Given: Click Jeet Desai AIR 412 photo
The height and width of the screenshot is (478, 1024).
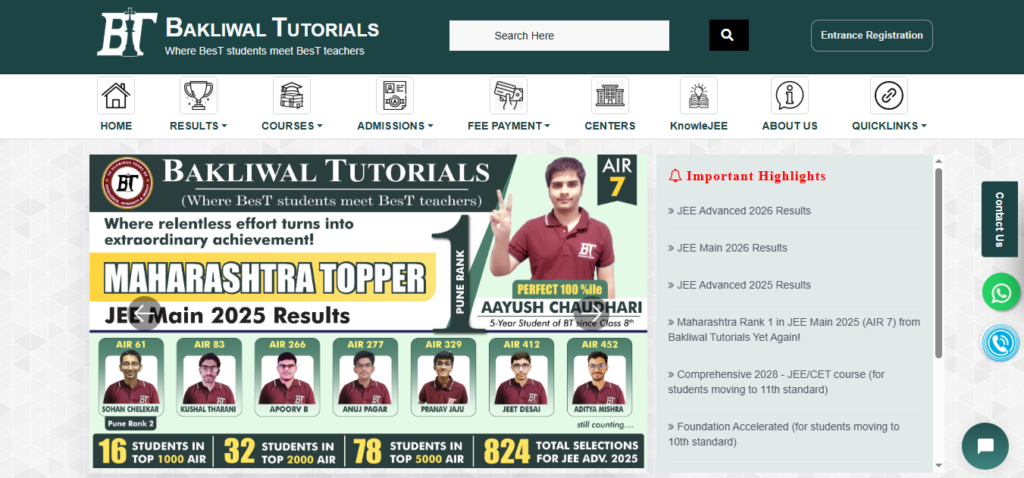Looking at the screenshot, I should [520, 379].
